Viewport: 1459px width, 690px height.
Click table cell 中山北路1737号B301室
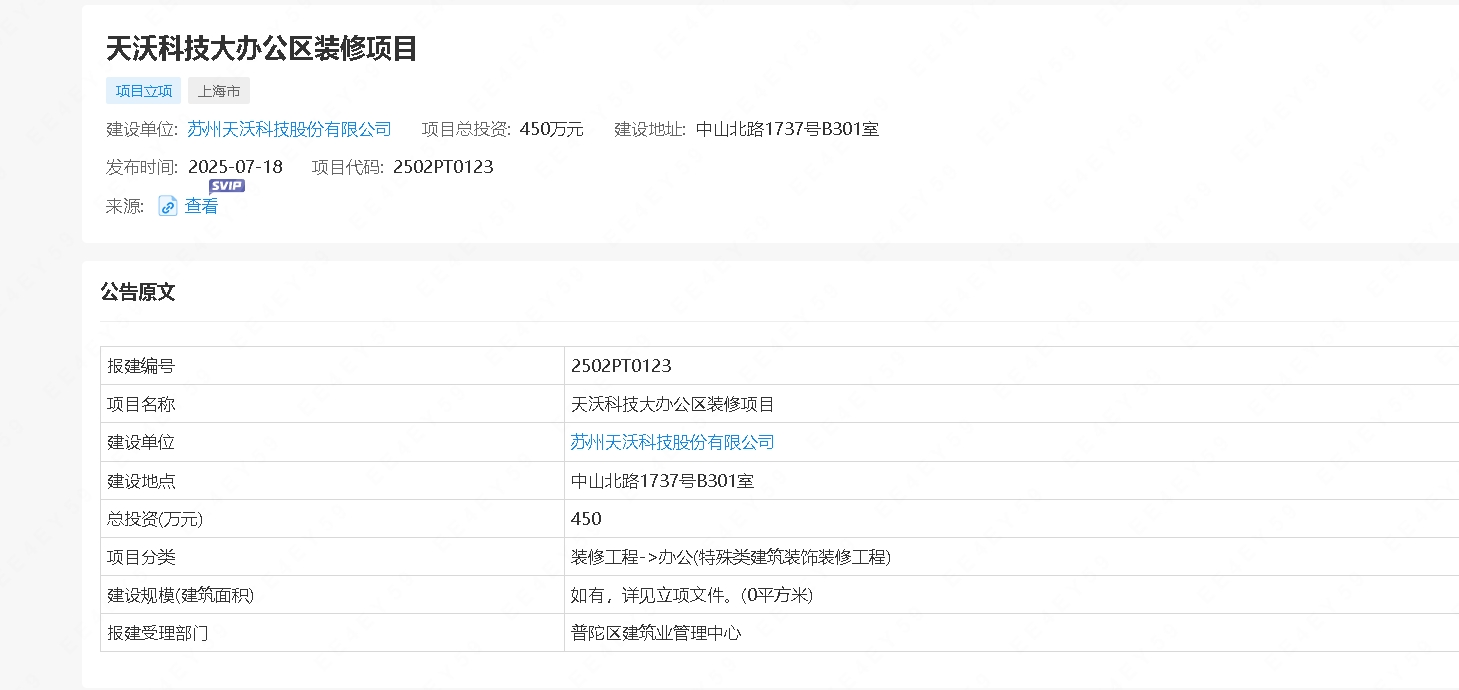(x=662, y=481)
